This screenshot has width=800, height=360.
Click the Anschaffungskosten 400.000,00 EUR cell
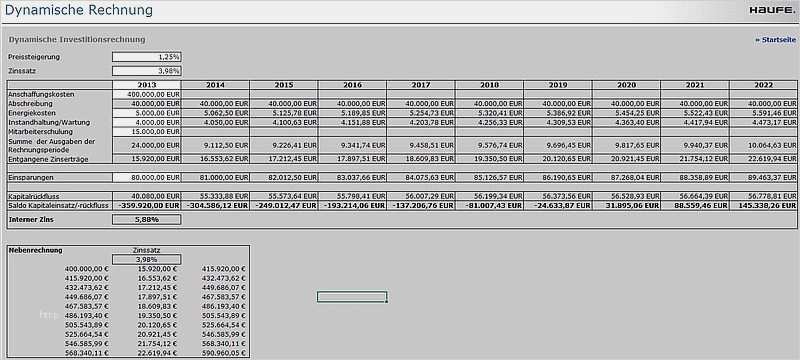click(x=146, y=94)
